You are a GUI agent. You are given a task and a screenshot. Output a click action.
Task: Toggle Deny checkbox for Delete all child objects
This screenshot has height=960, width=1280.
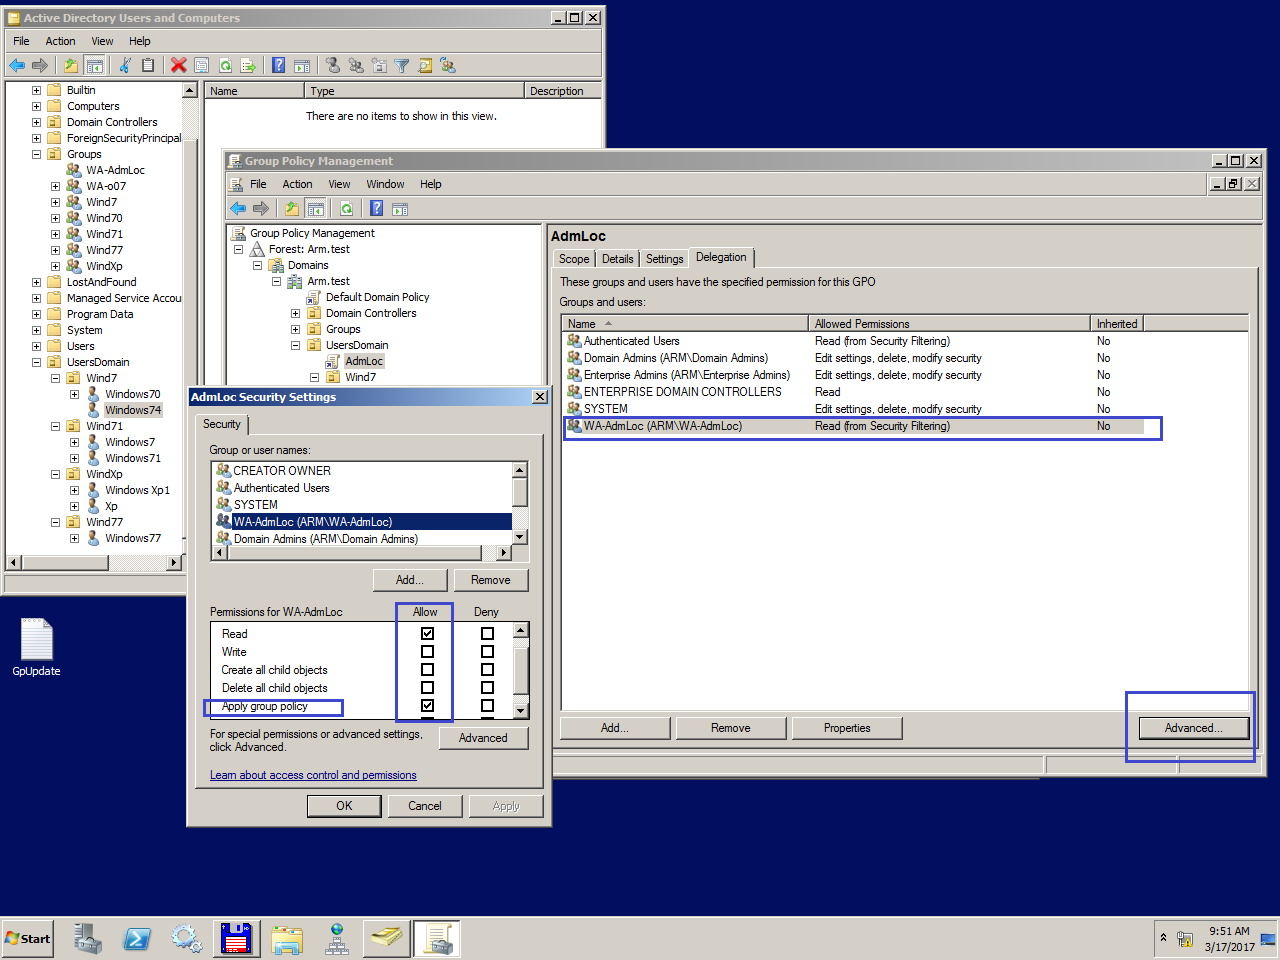[x=487, y=687]
